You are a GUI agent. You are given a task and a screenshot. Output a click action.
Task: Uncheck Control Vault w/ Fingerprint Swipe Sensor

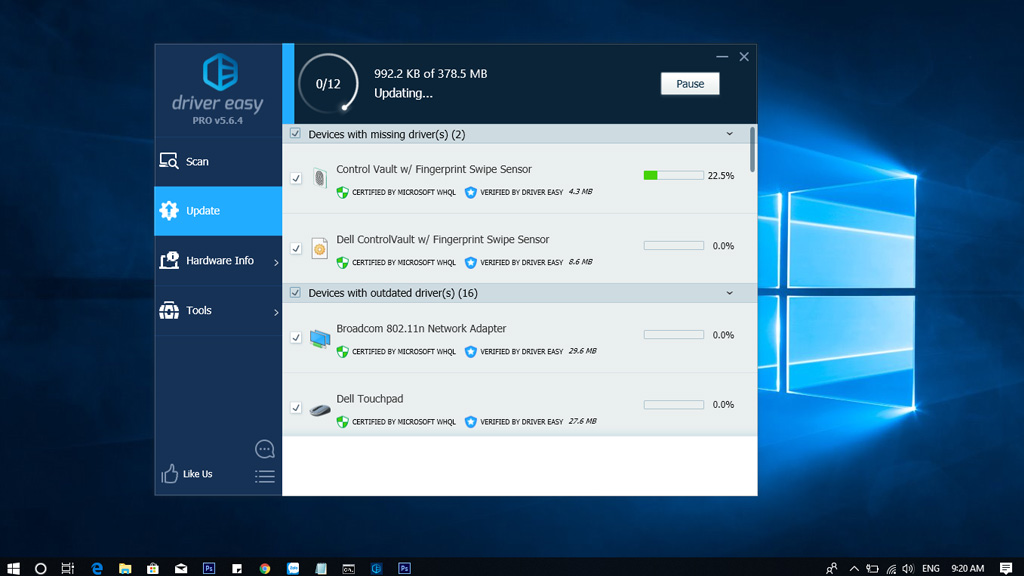(296, 178)
